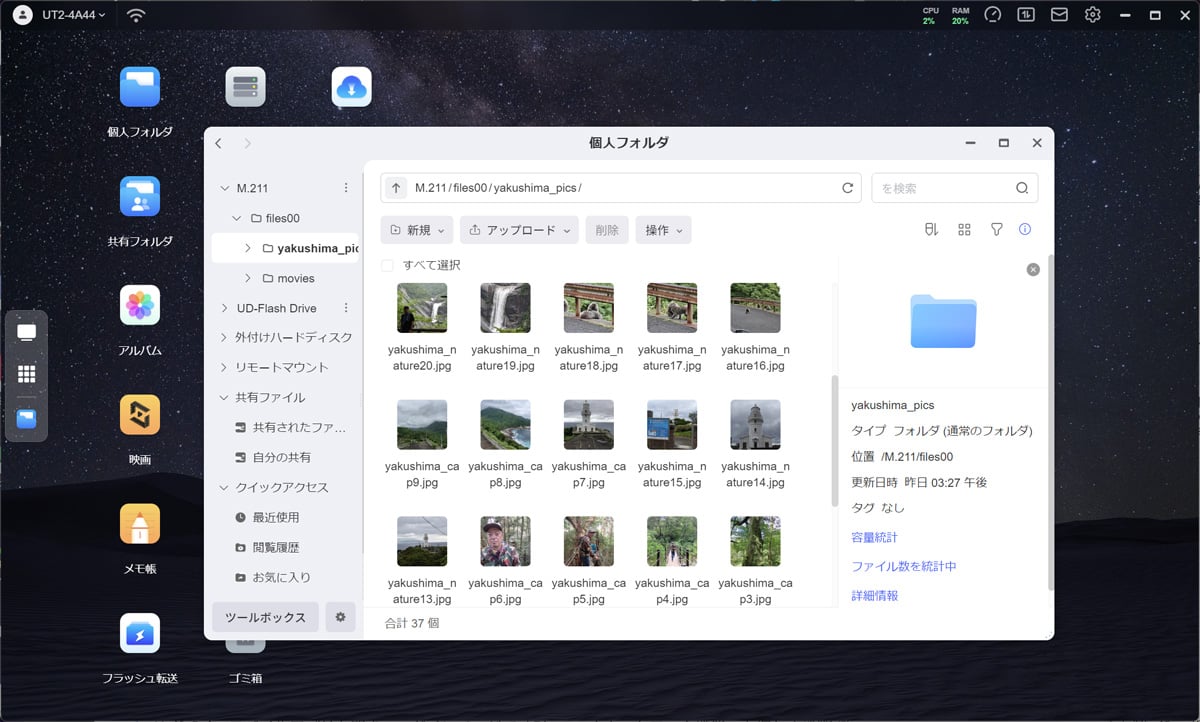Open M.211 more options menu
Screen dimensions: 1200x722
click(x=346, y=188)
